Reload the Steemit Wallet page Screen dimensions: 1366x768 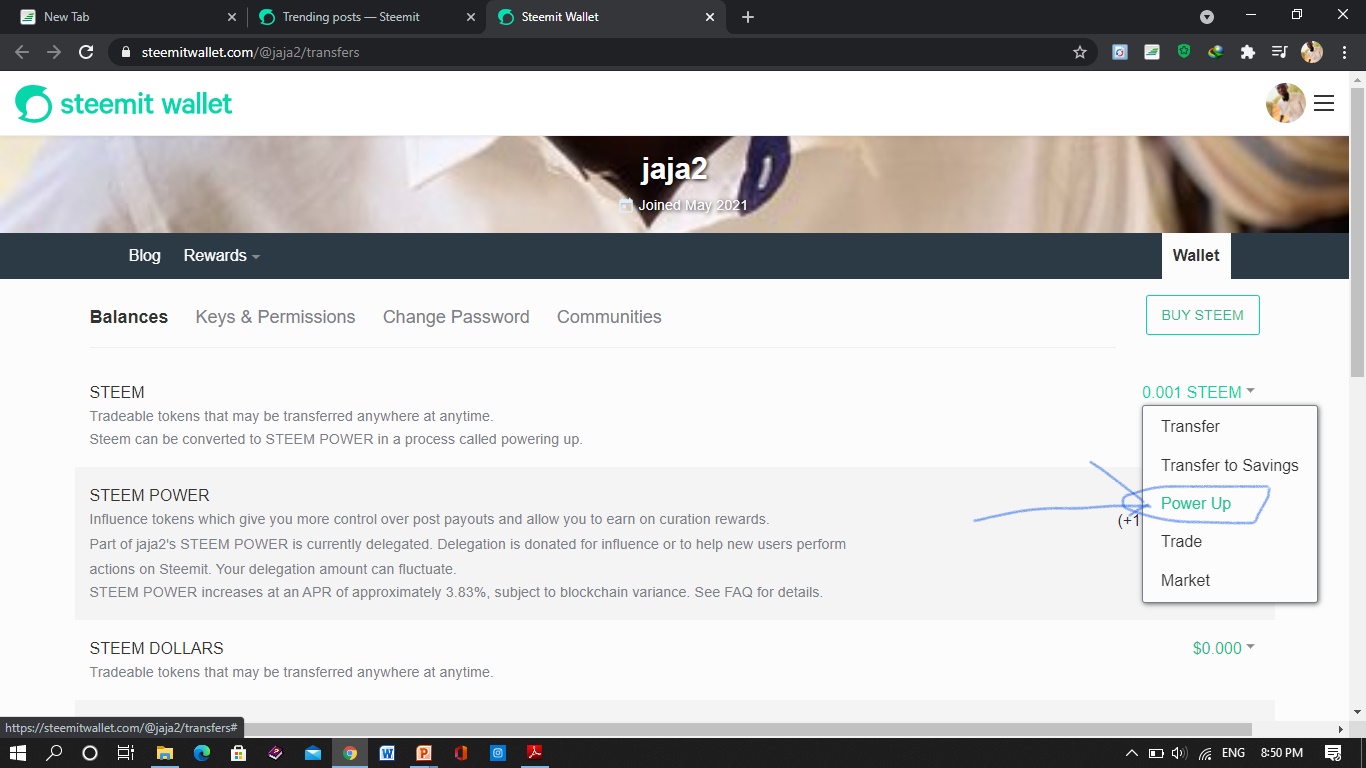pos(86,52)
